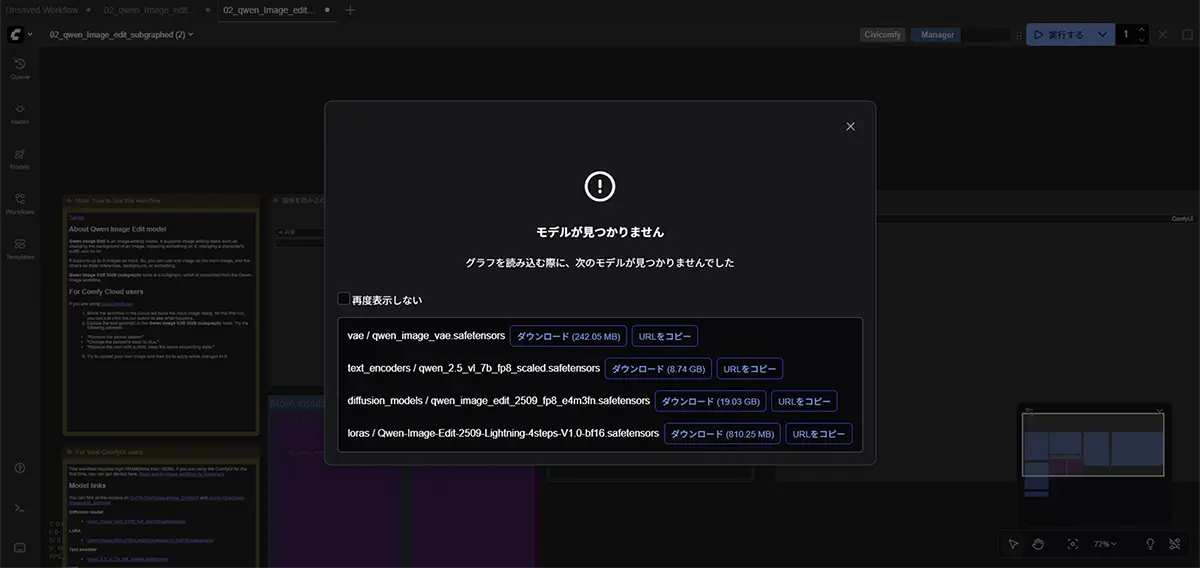Open the Nodes library sidebar icon
The height and width of the screenshot is (568, 1200).
point(19,113)
